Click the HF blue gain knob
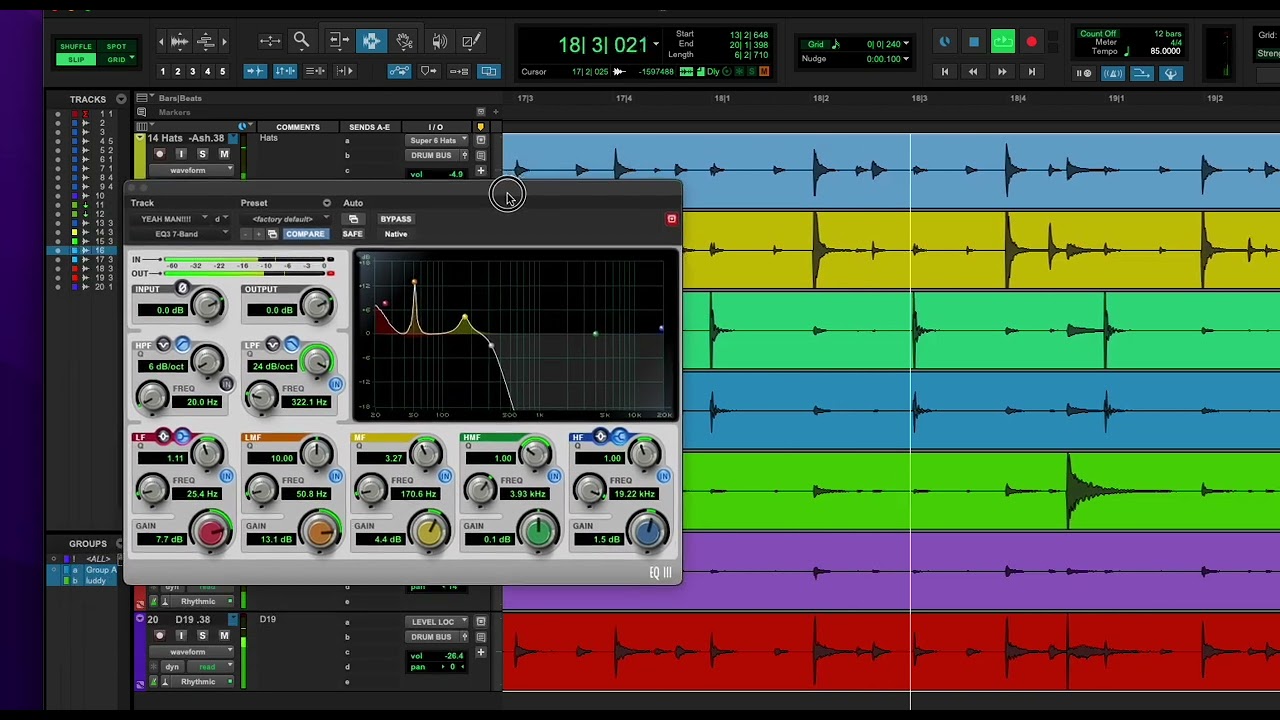The image size is (1280, 720). (648, 533)
